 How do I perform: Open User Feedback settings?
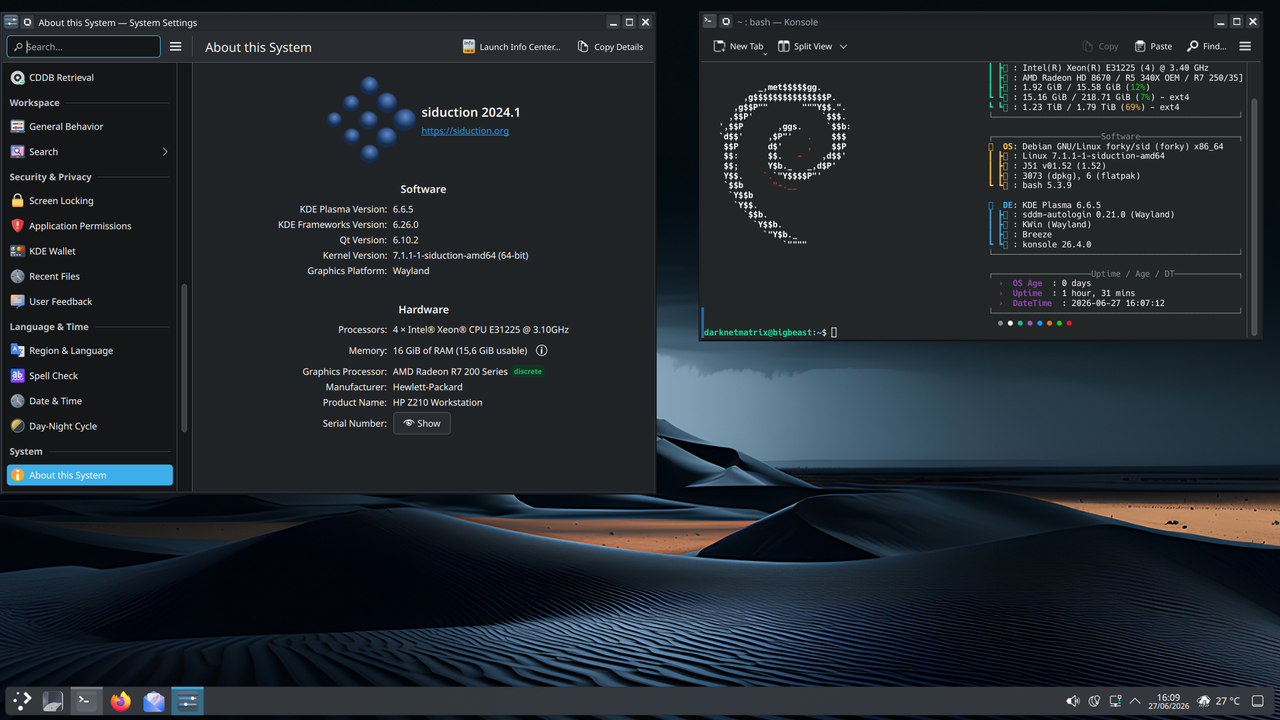point(90,301)
